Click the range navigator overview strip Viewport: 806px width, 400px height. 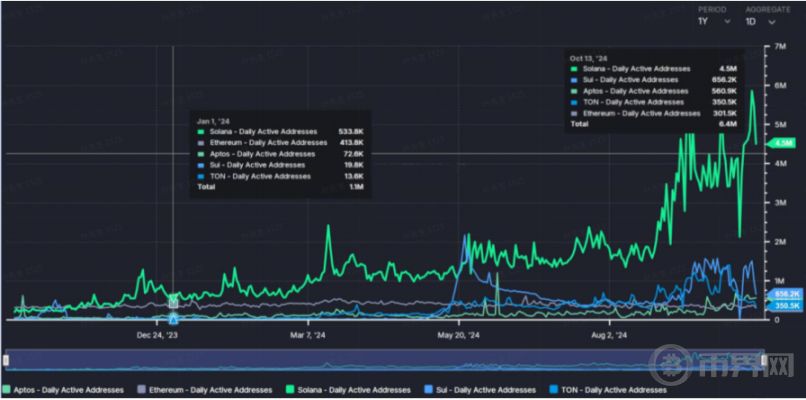tap(384, 360)
